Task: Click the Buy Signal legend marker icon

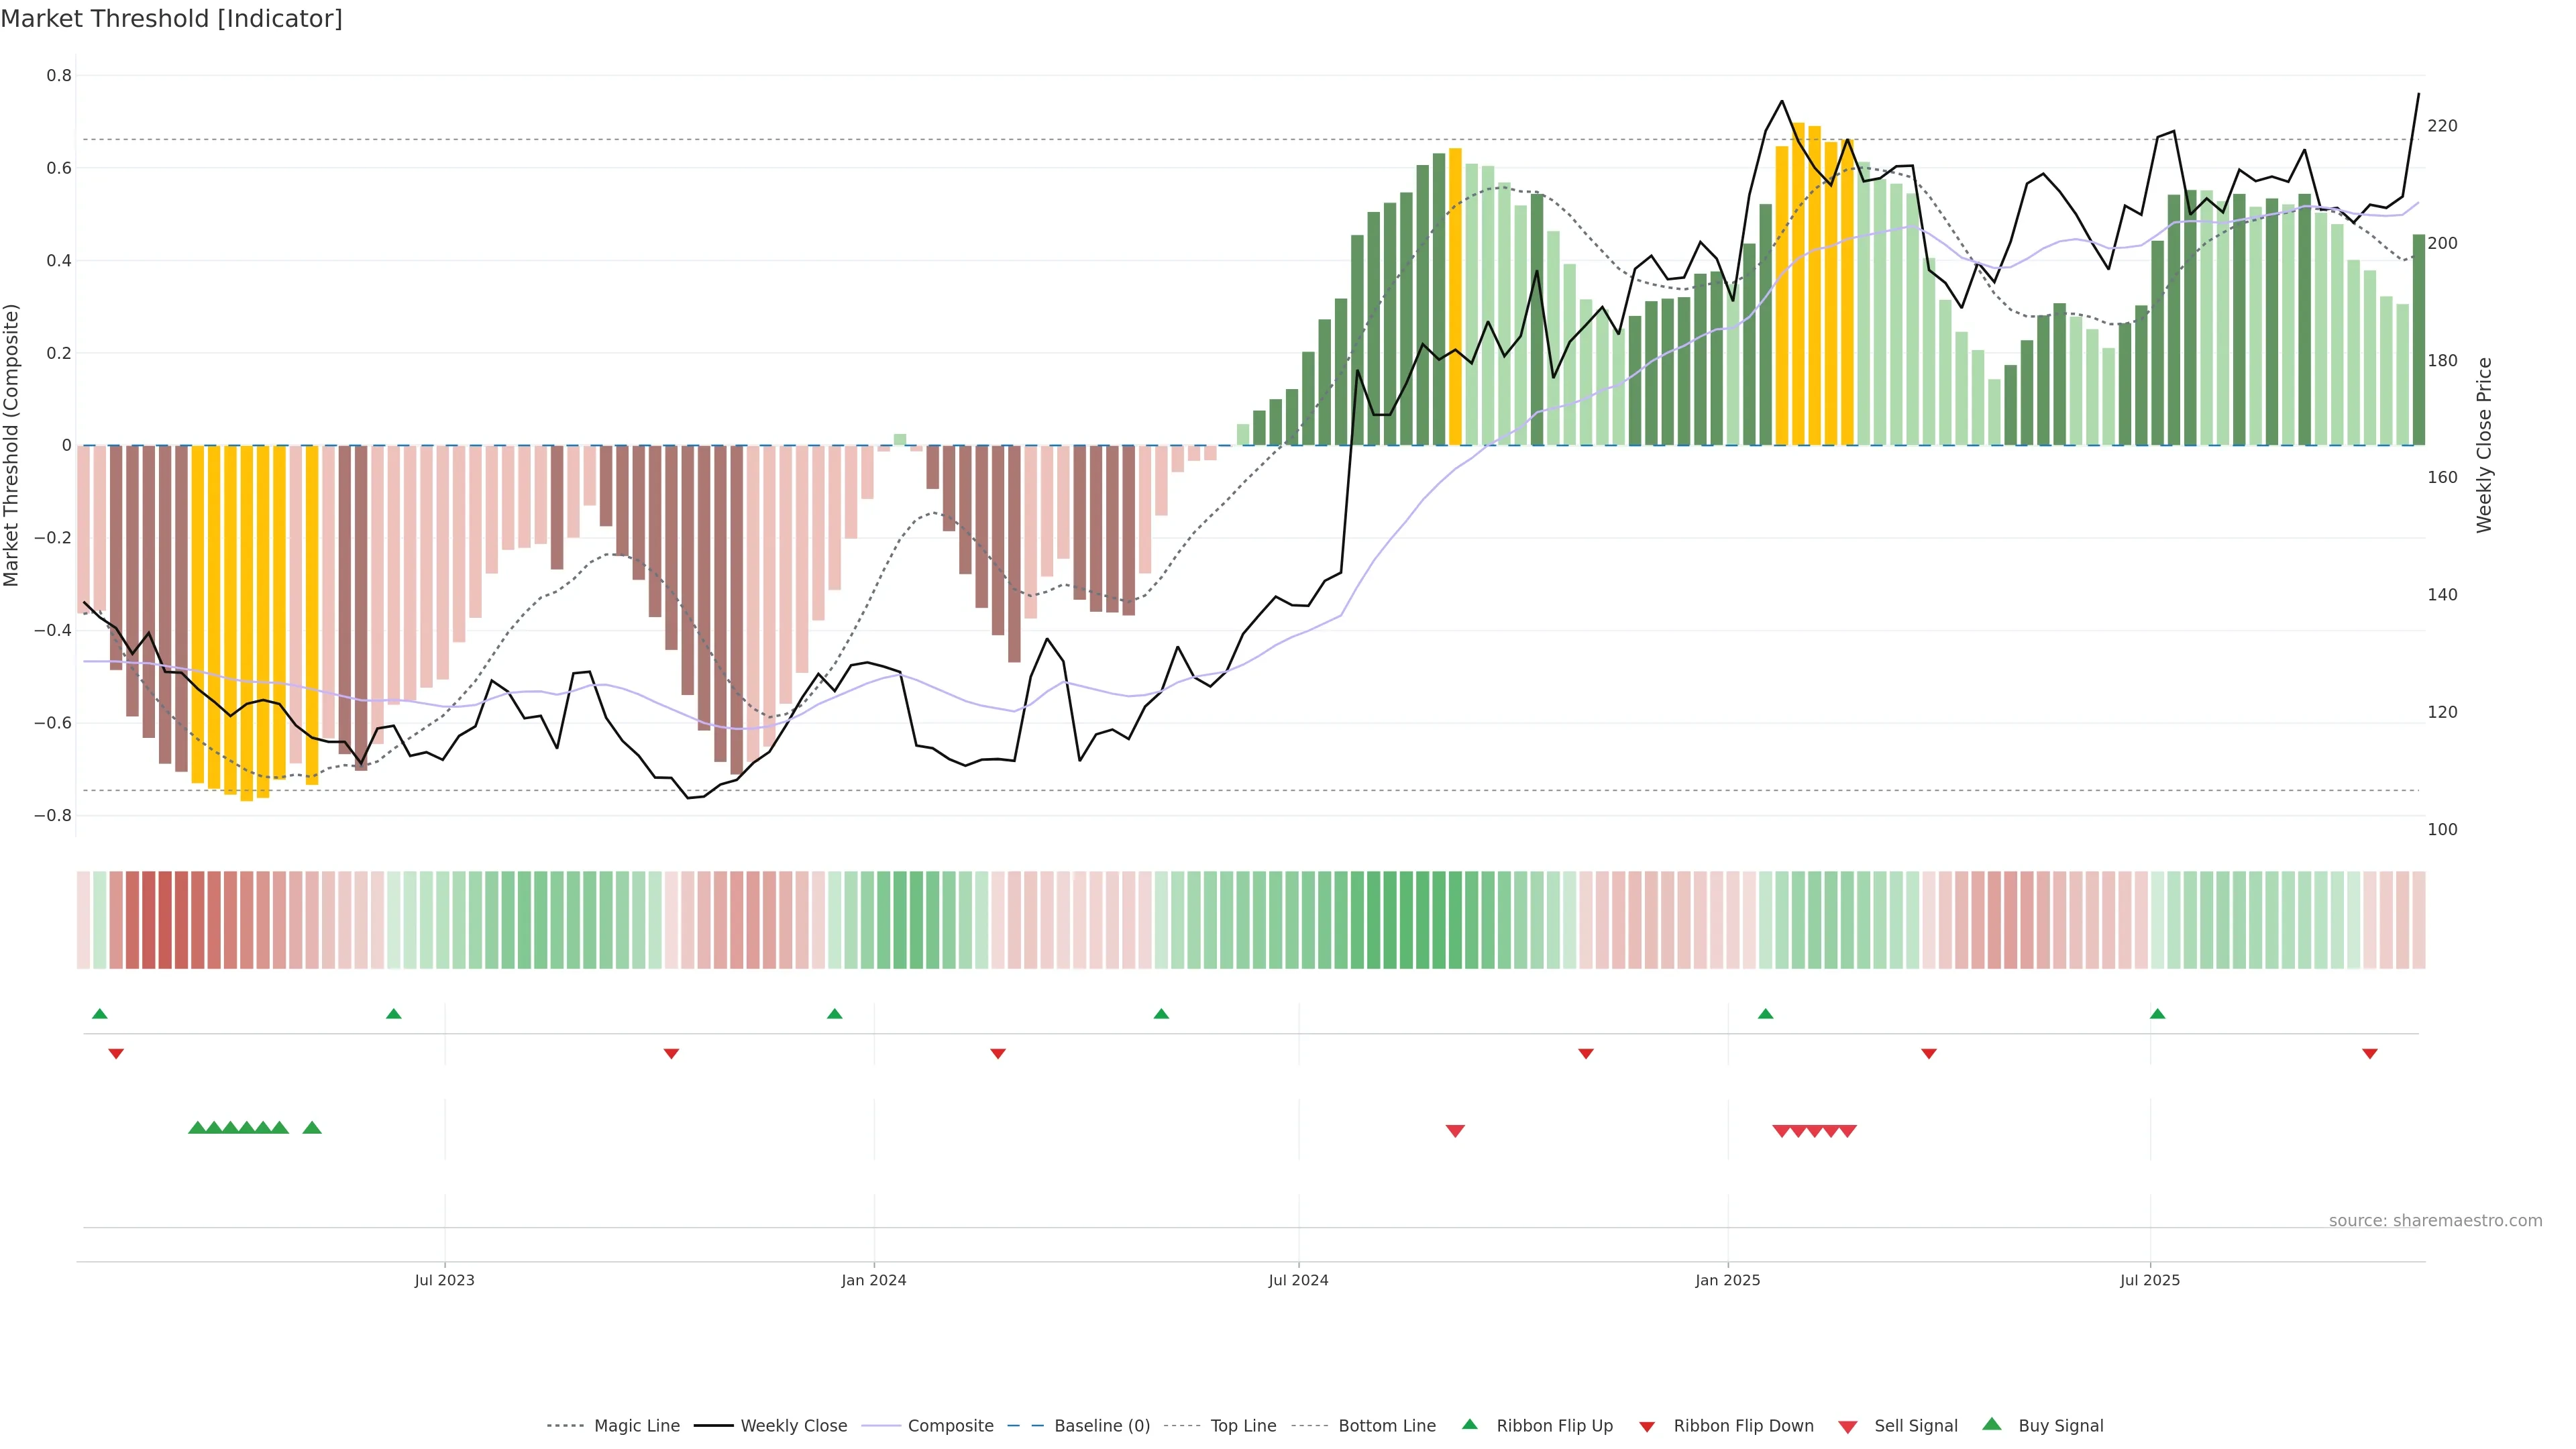Action: point(1992,1424)
